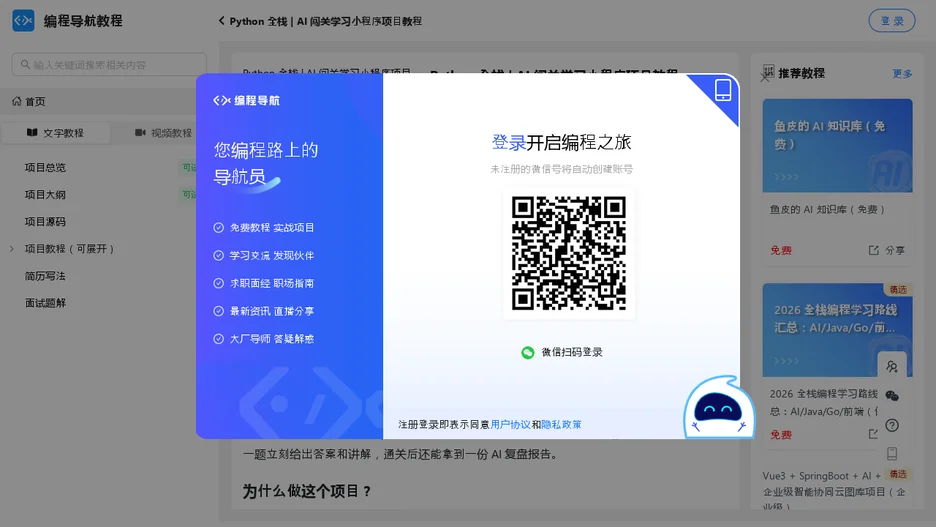936x527 pixels.
Task: Click the login QR code image
Action: pyautogui.click(x=568, y=253)
